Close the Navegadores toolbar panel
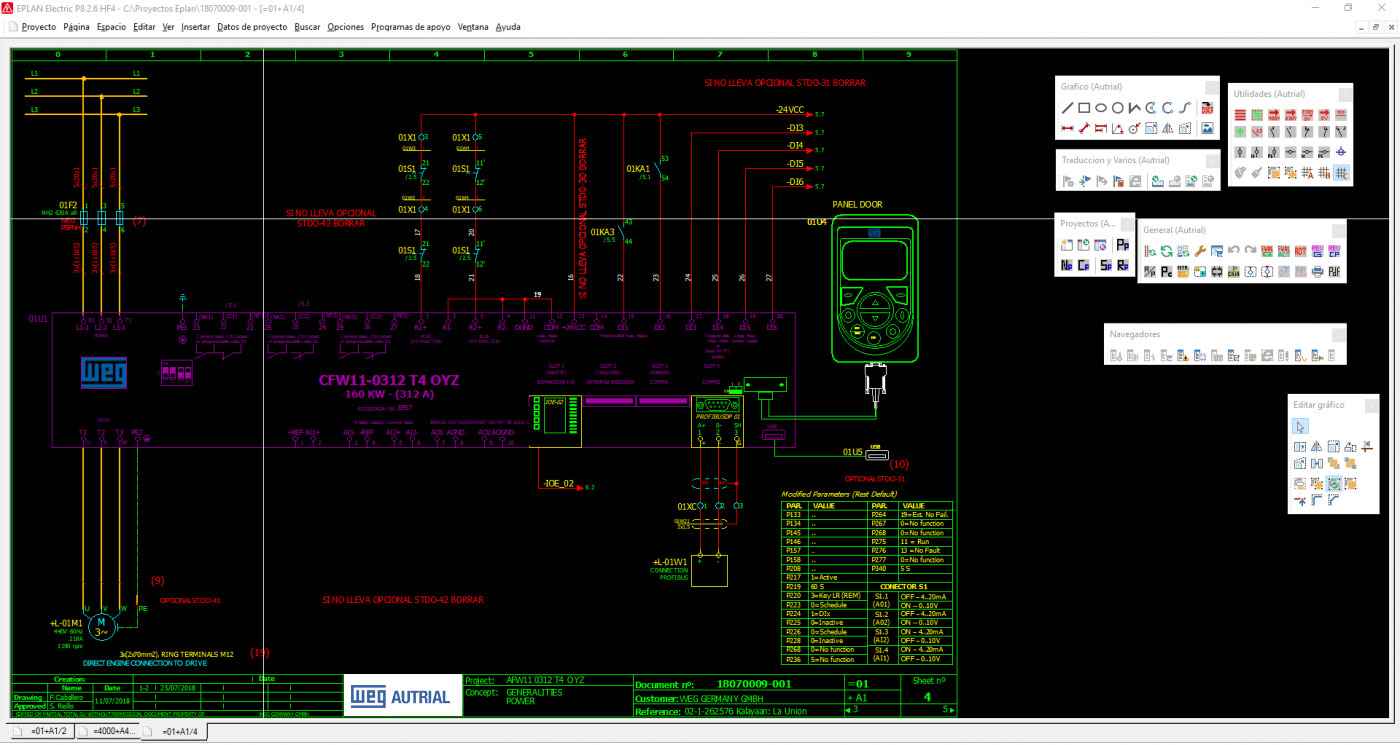Screen dimensions: 1400x745 point(1339,334)
